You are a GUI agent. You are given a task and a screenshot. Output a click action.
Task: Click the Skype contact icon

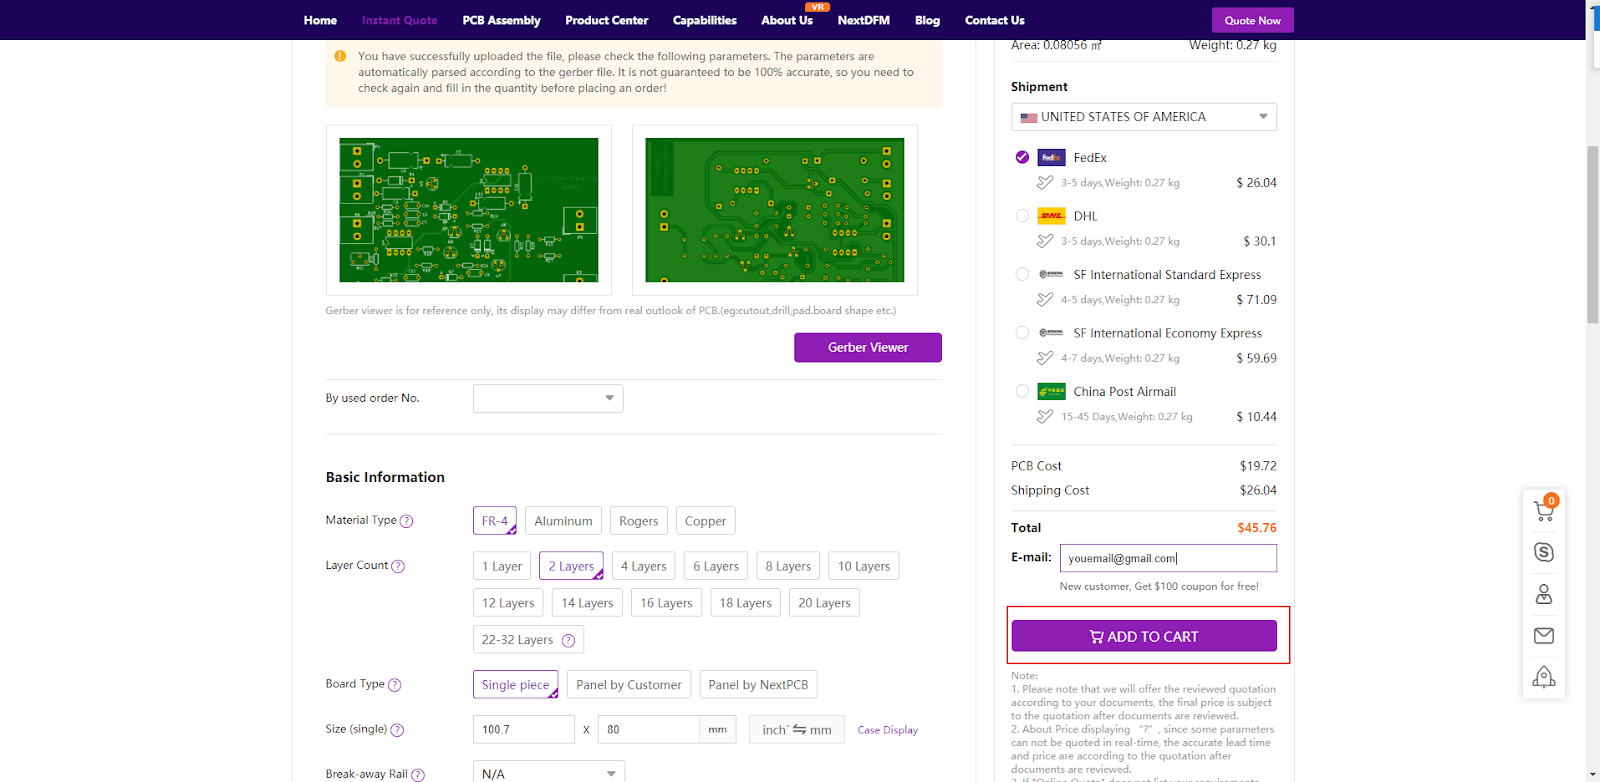(x=1543, y=552)
